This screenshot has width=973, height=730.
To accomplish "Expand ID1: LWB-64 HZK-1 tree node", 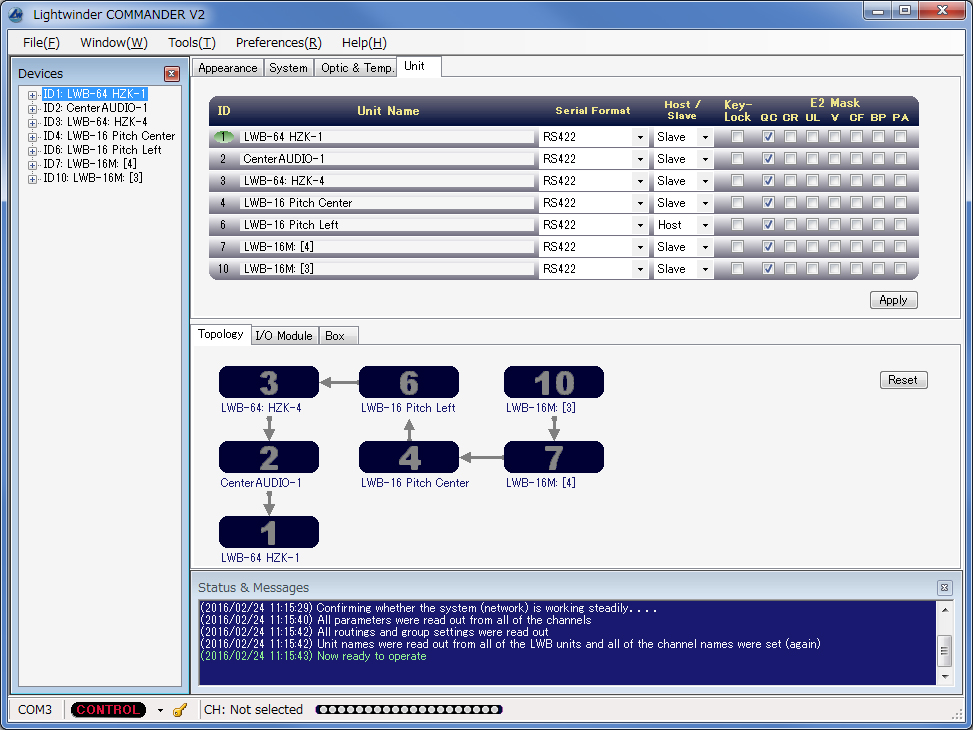I will [32, 95].
